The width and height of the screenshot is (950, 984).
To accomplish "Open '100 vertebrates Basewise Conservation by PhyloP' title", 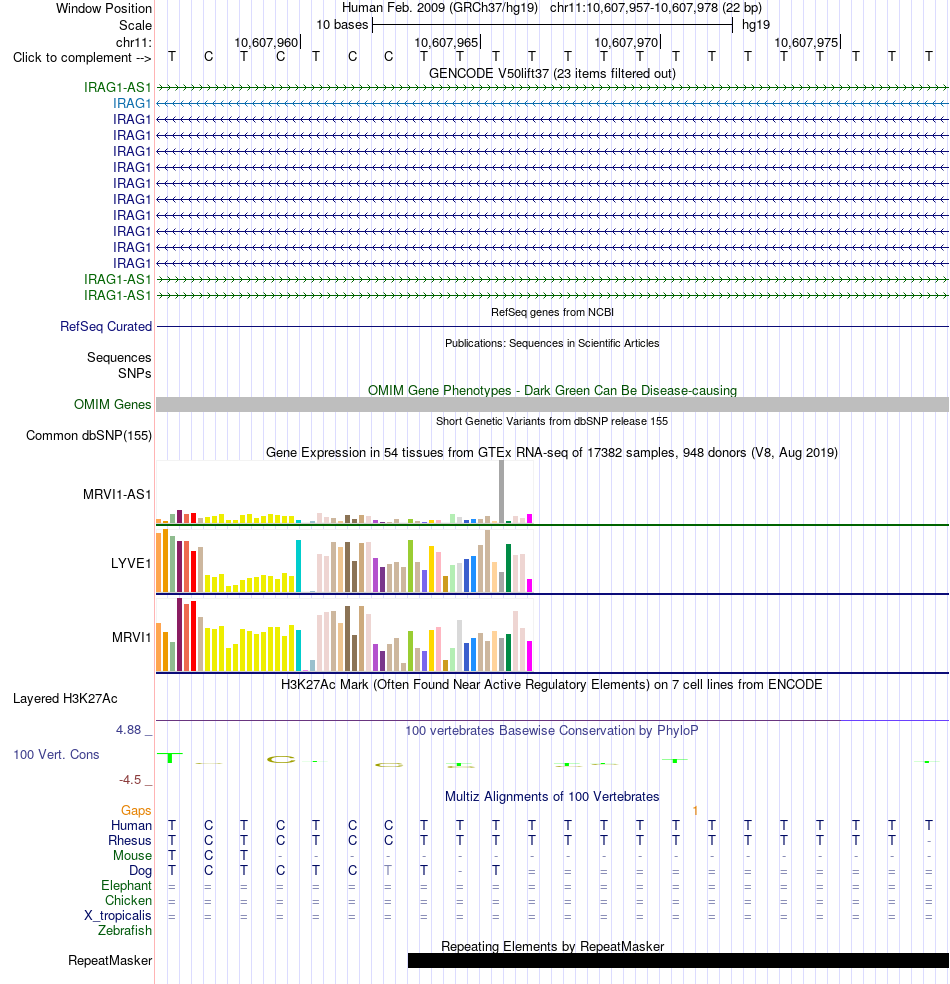I will click(x=552, y=730).
